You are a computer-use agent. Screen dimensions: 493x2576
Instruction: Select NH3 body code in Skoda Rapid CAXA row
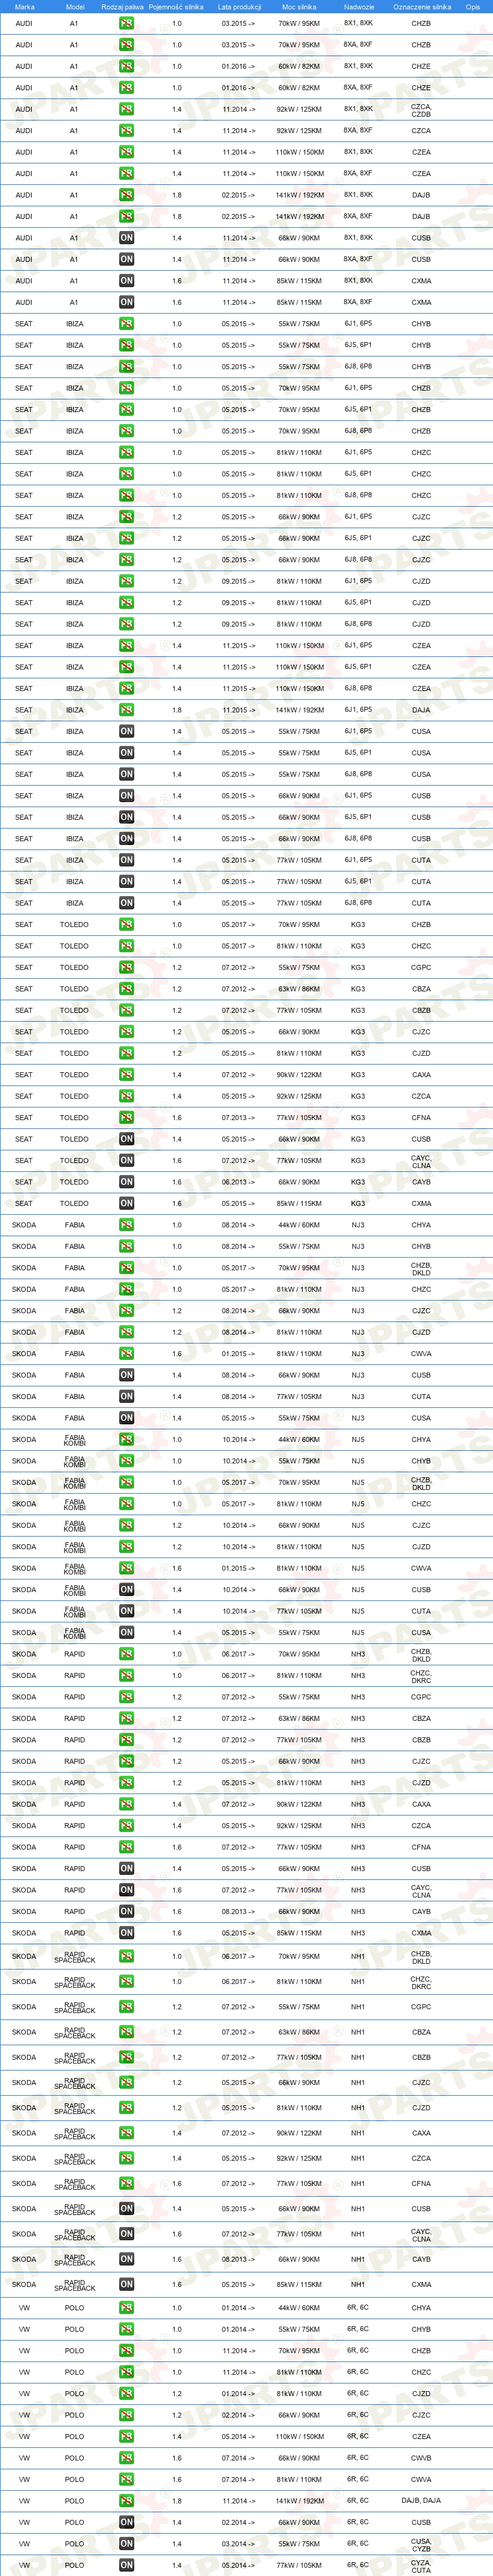358,1805
